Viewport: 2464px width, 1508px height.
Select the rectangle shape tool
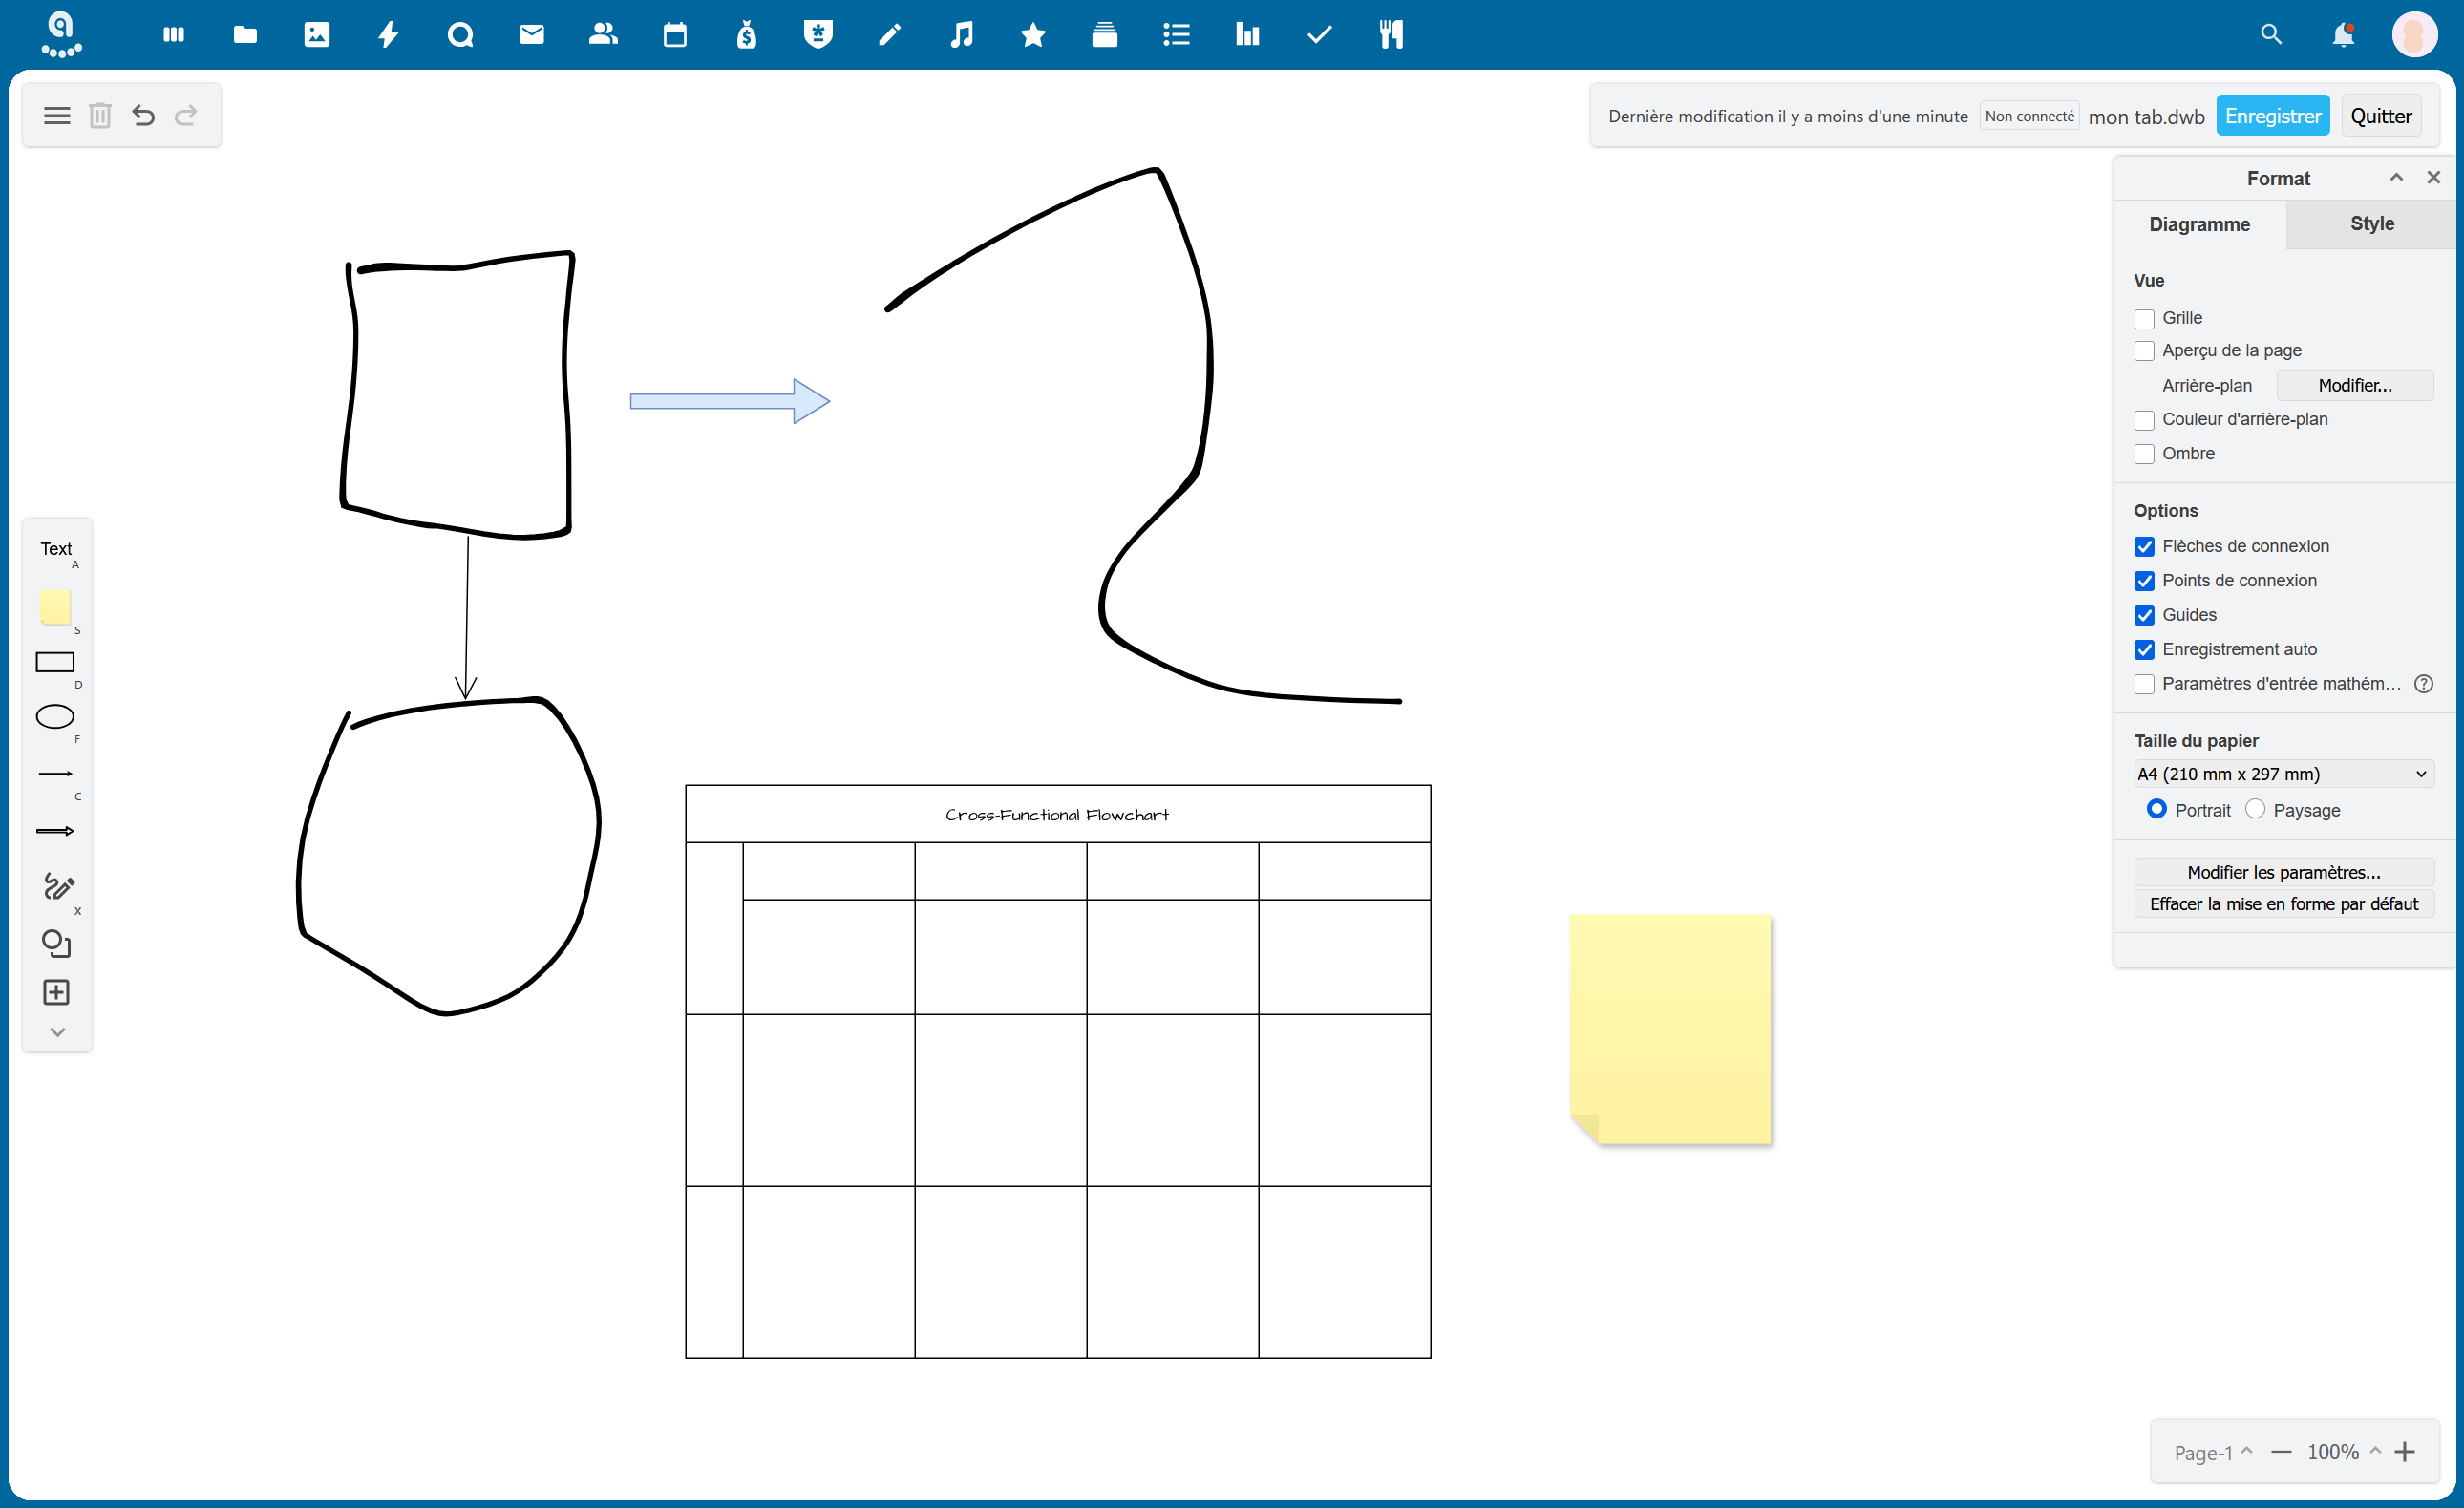tap(55, 662)
